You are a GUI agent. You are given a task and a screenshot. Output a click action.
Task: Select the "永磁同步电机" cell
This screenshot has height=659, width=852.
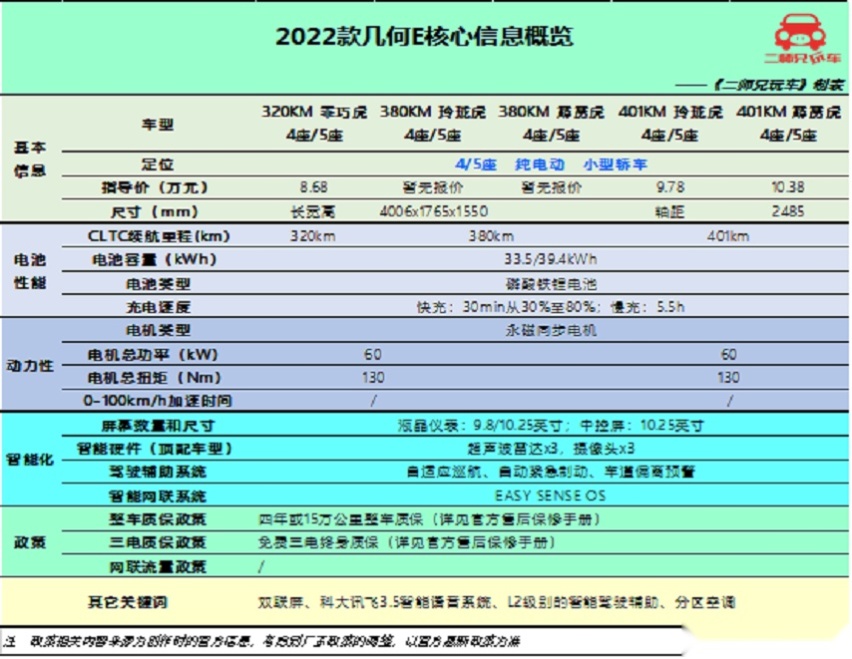click(x=551, y=330)
